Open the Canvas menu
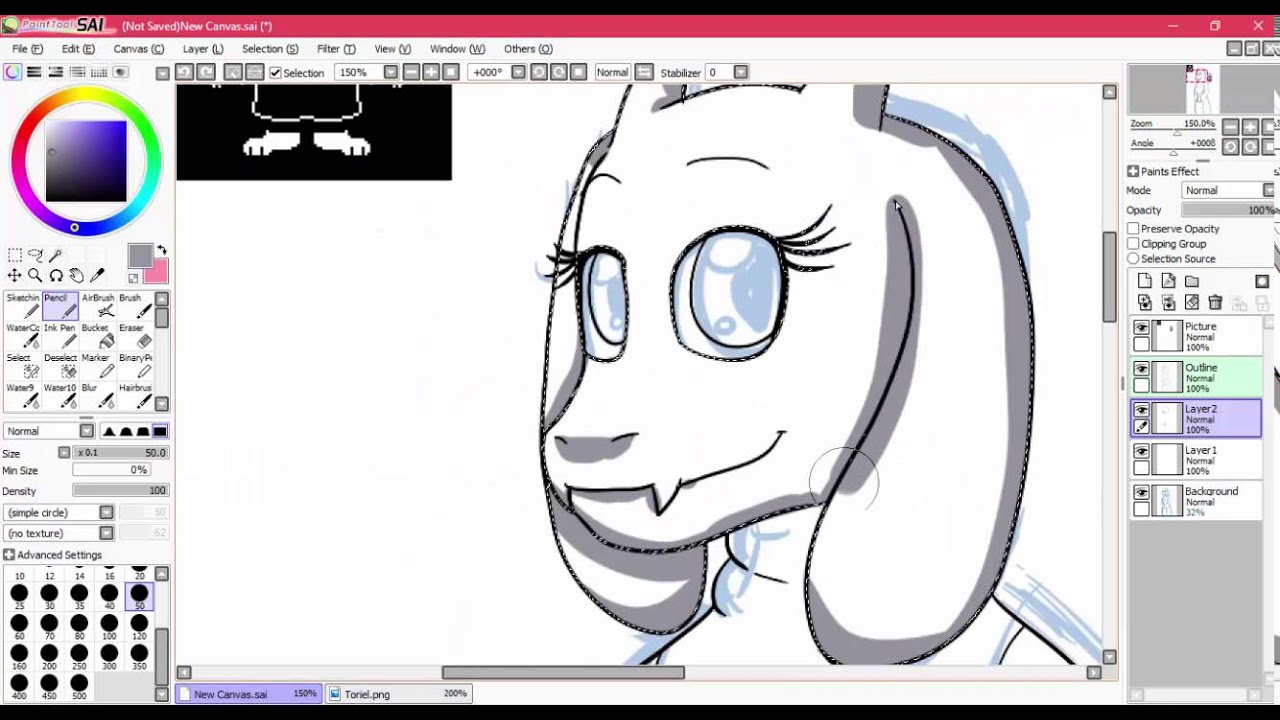 (x=138, y=49)
